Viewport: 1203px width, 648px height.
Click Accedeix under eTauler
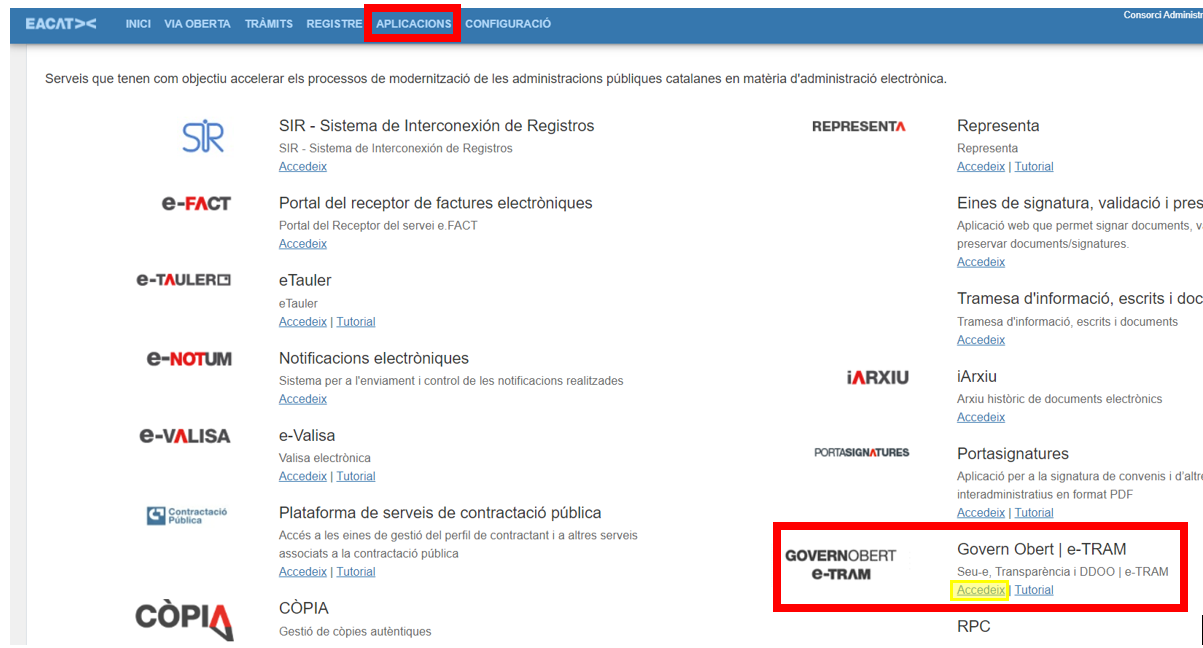(303, 322)
